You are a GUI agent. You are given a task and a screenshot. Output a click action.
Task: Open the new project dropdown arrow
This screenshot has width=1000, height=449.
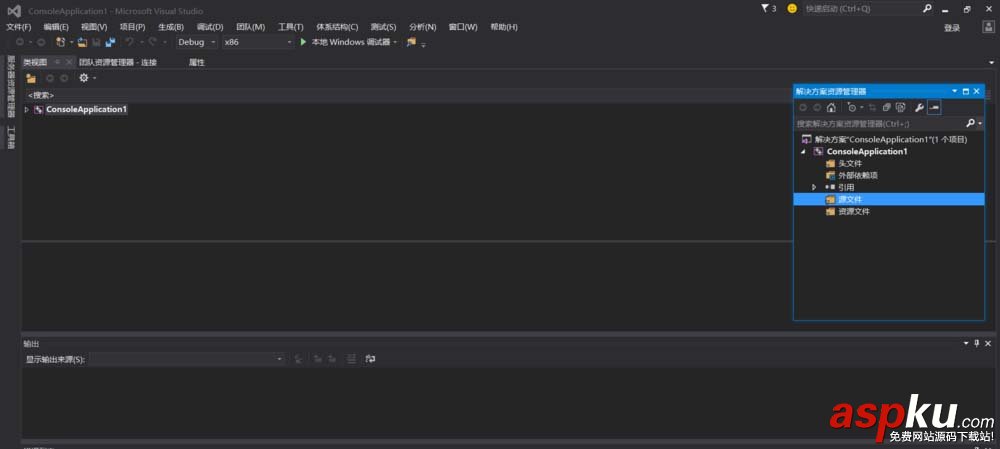click(71, 42)
